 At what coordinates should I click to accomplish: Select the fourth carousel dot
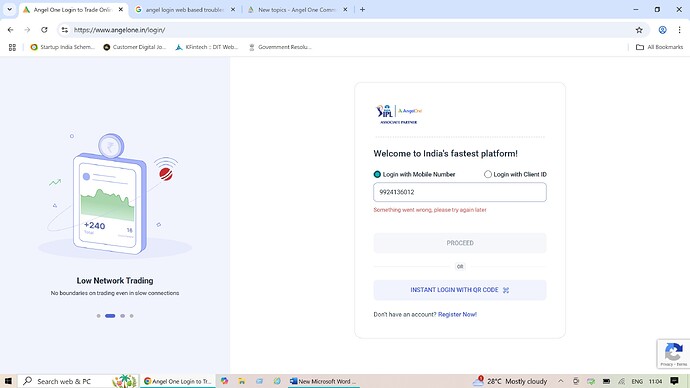(132, 316)
